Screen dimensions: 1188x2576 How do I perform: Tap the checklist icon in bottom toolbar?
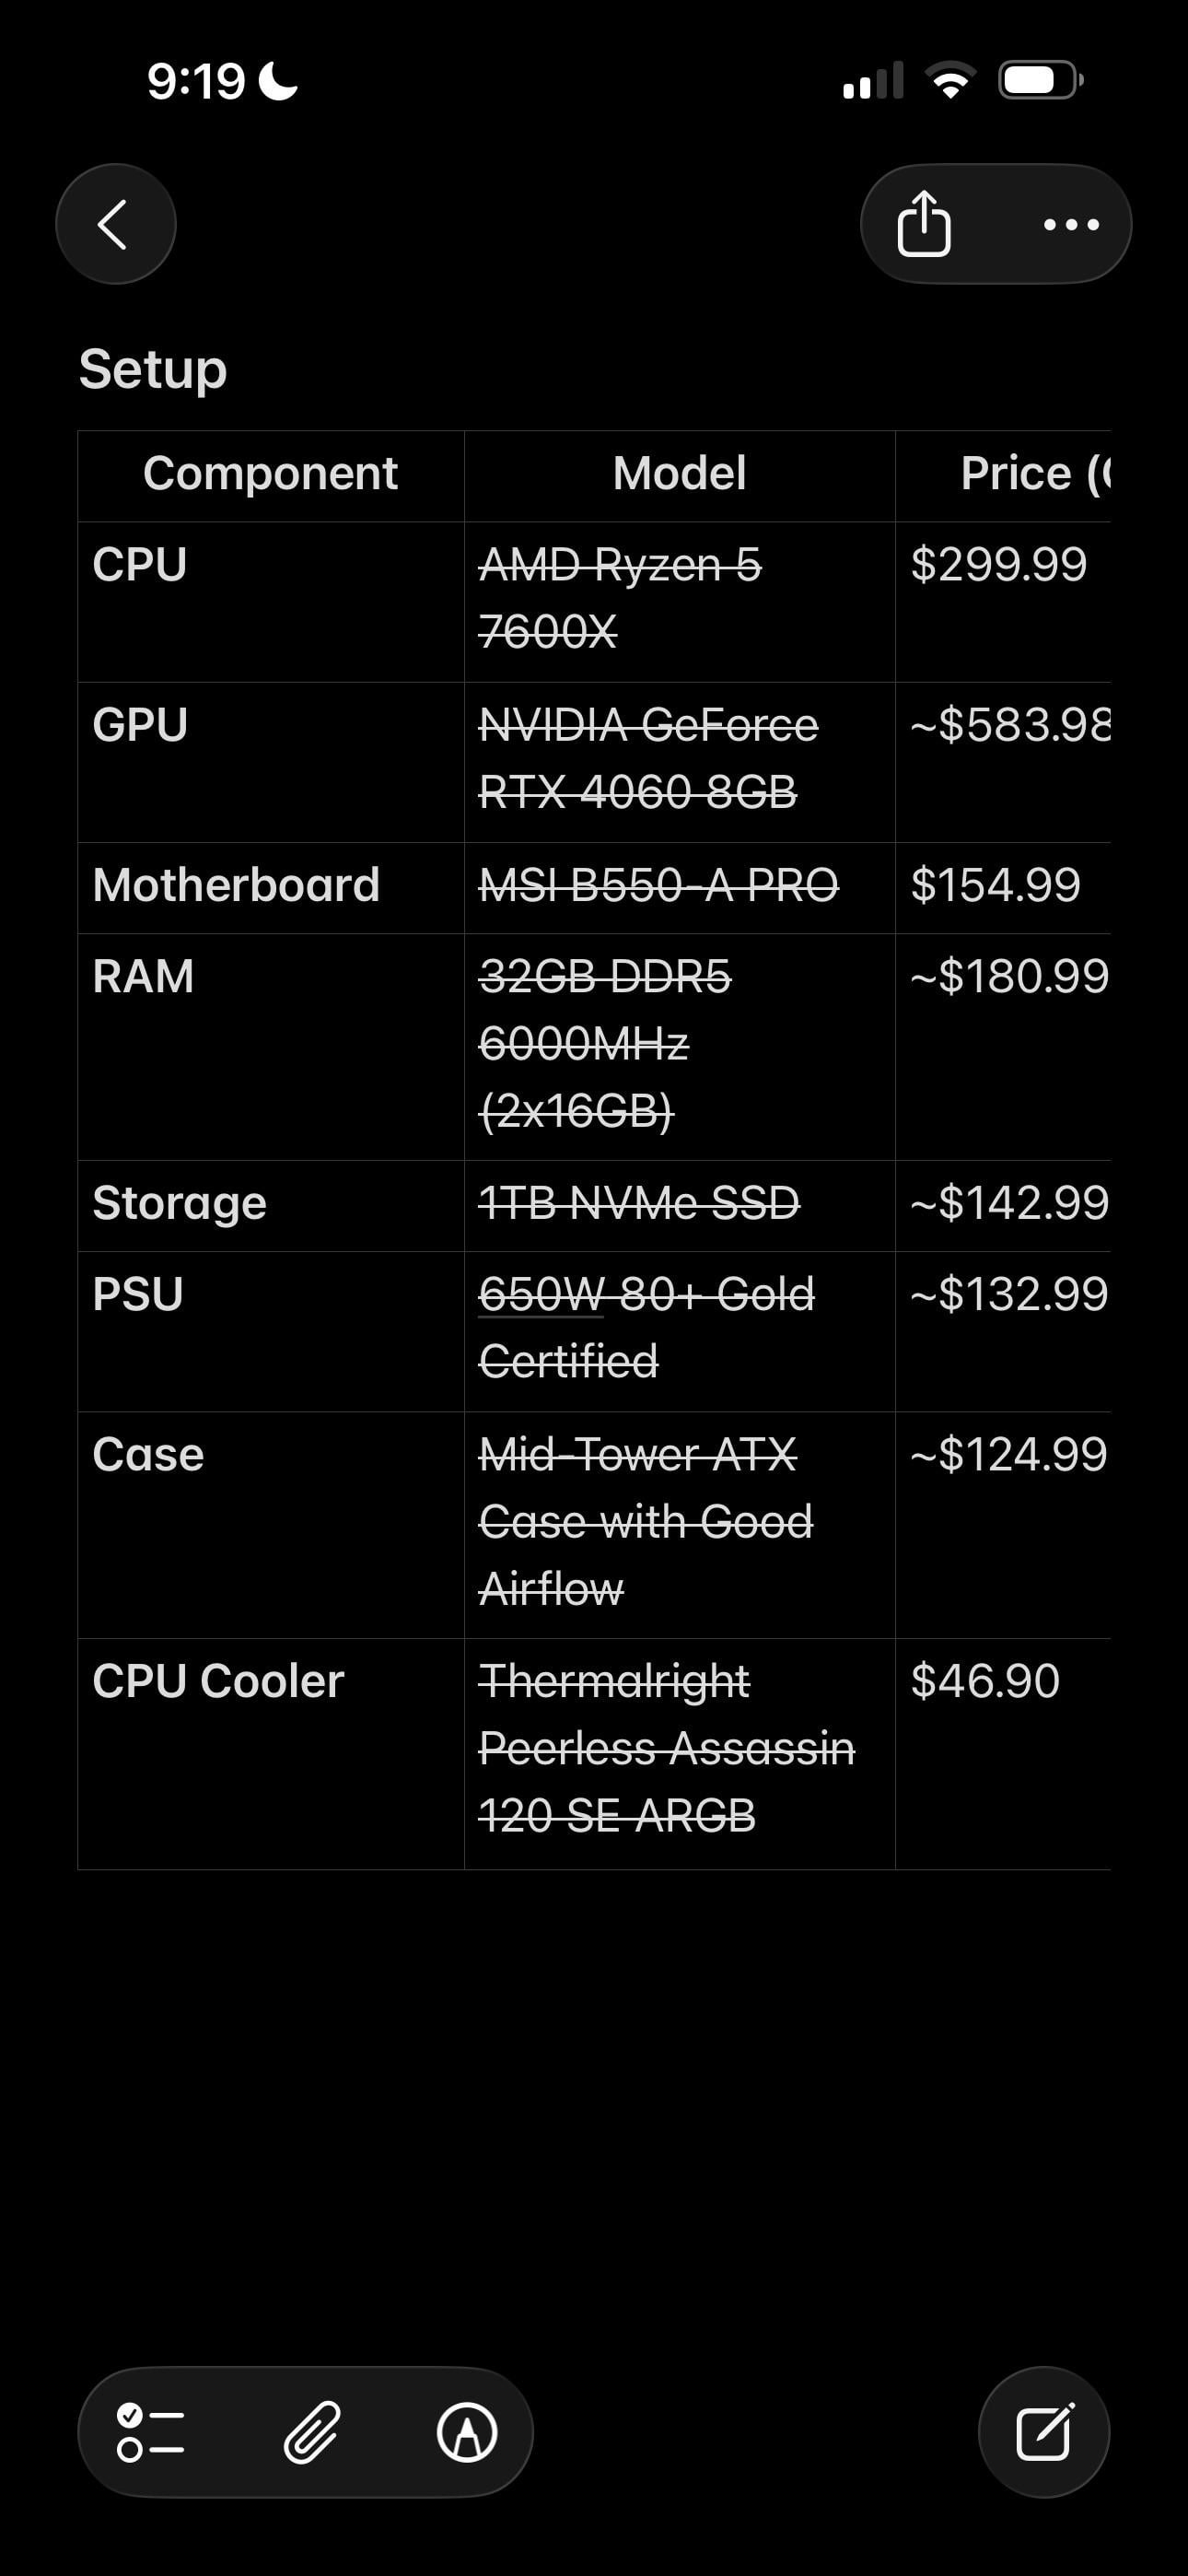(150, 2432)
